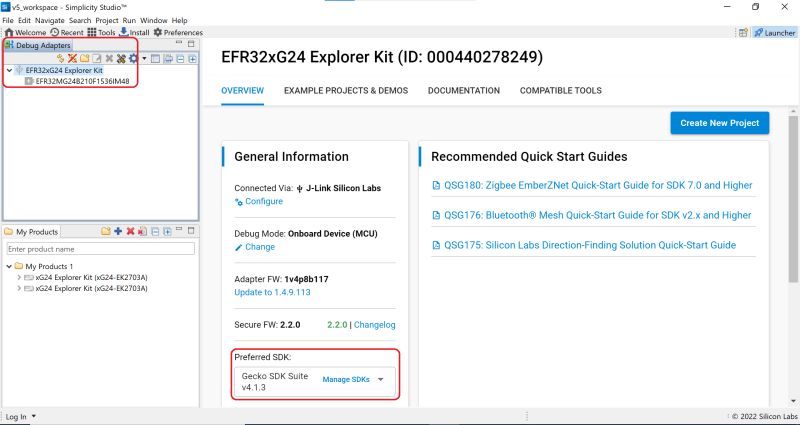Click the folder icon in Debug Adapters toolbar
800x425 pixels.
(85, 59)
